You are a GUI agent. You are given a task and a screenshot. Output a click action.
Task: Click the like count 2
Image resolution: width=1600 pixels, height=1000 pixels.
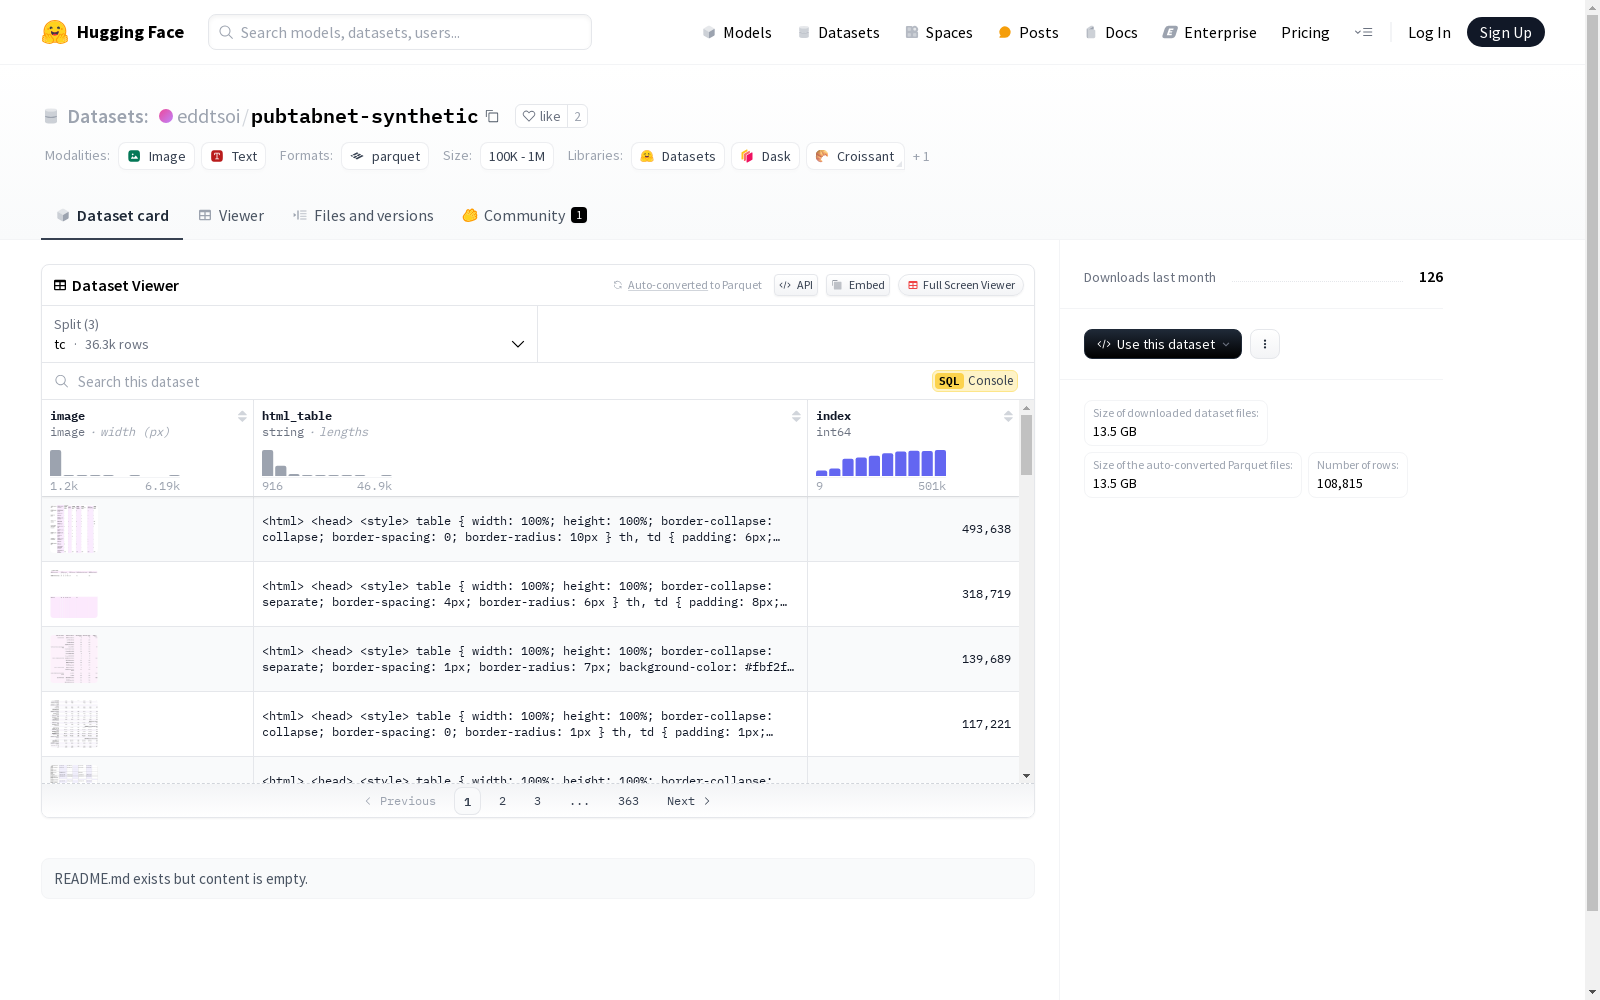click(577, 116)
